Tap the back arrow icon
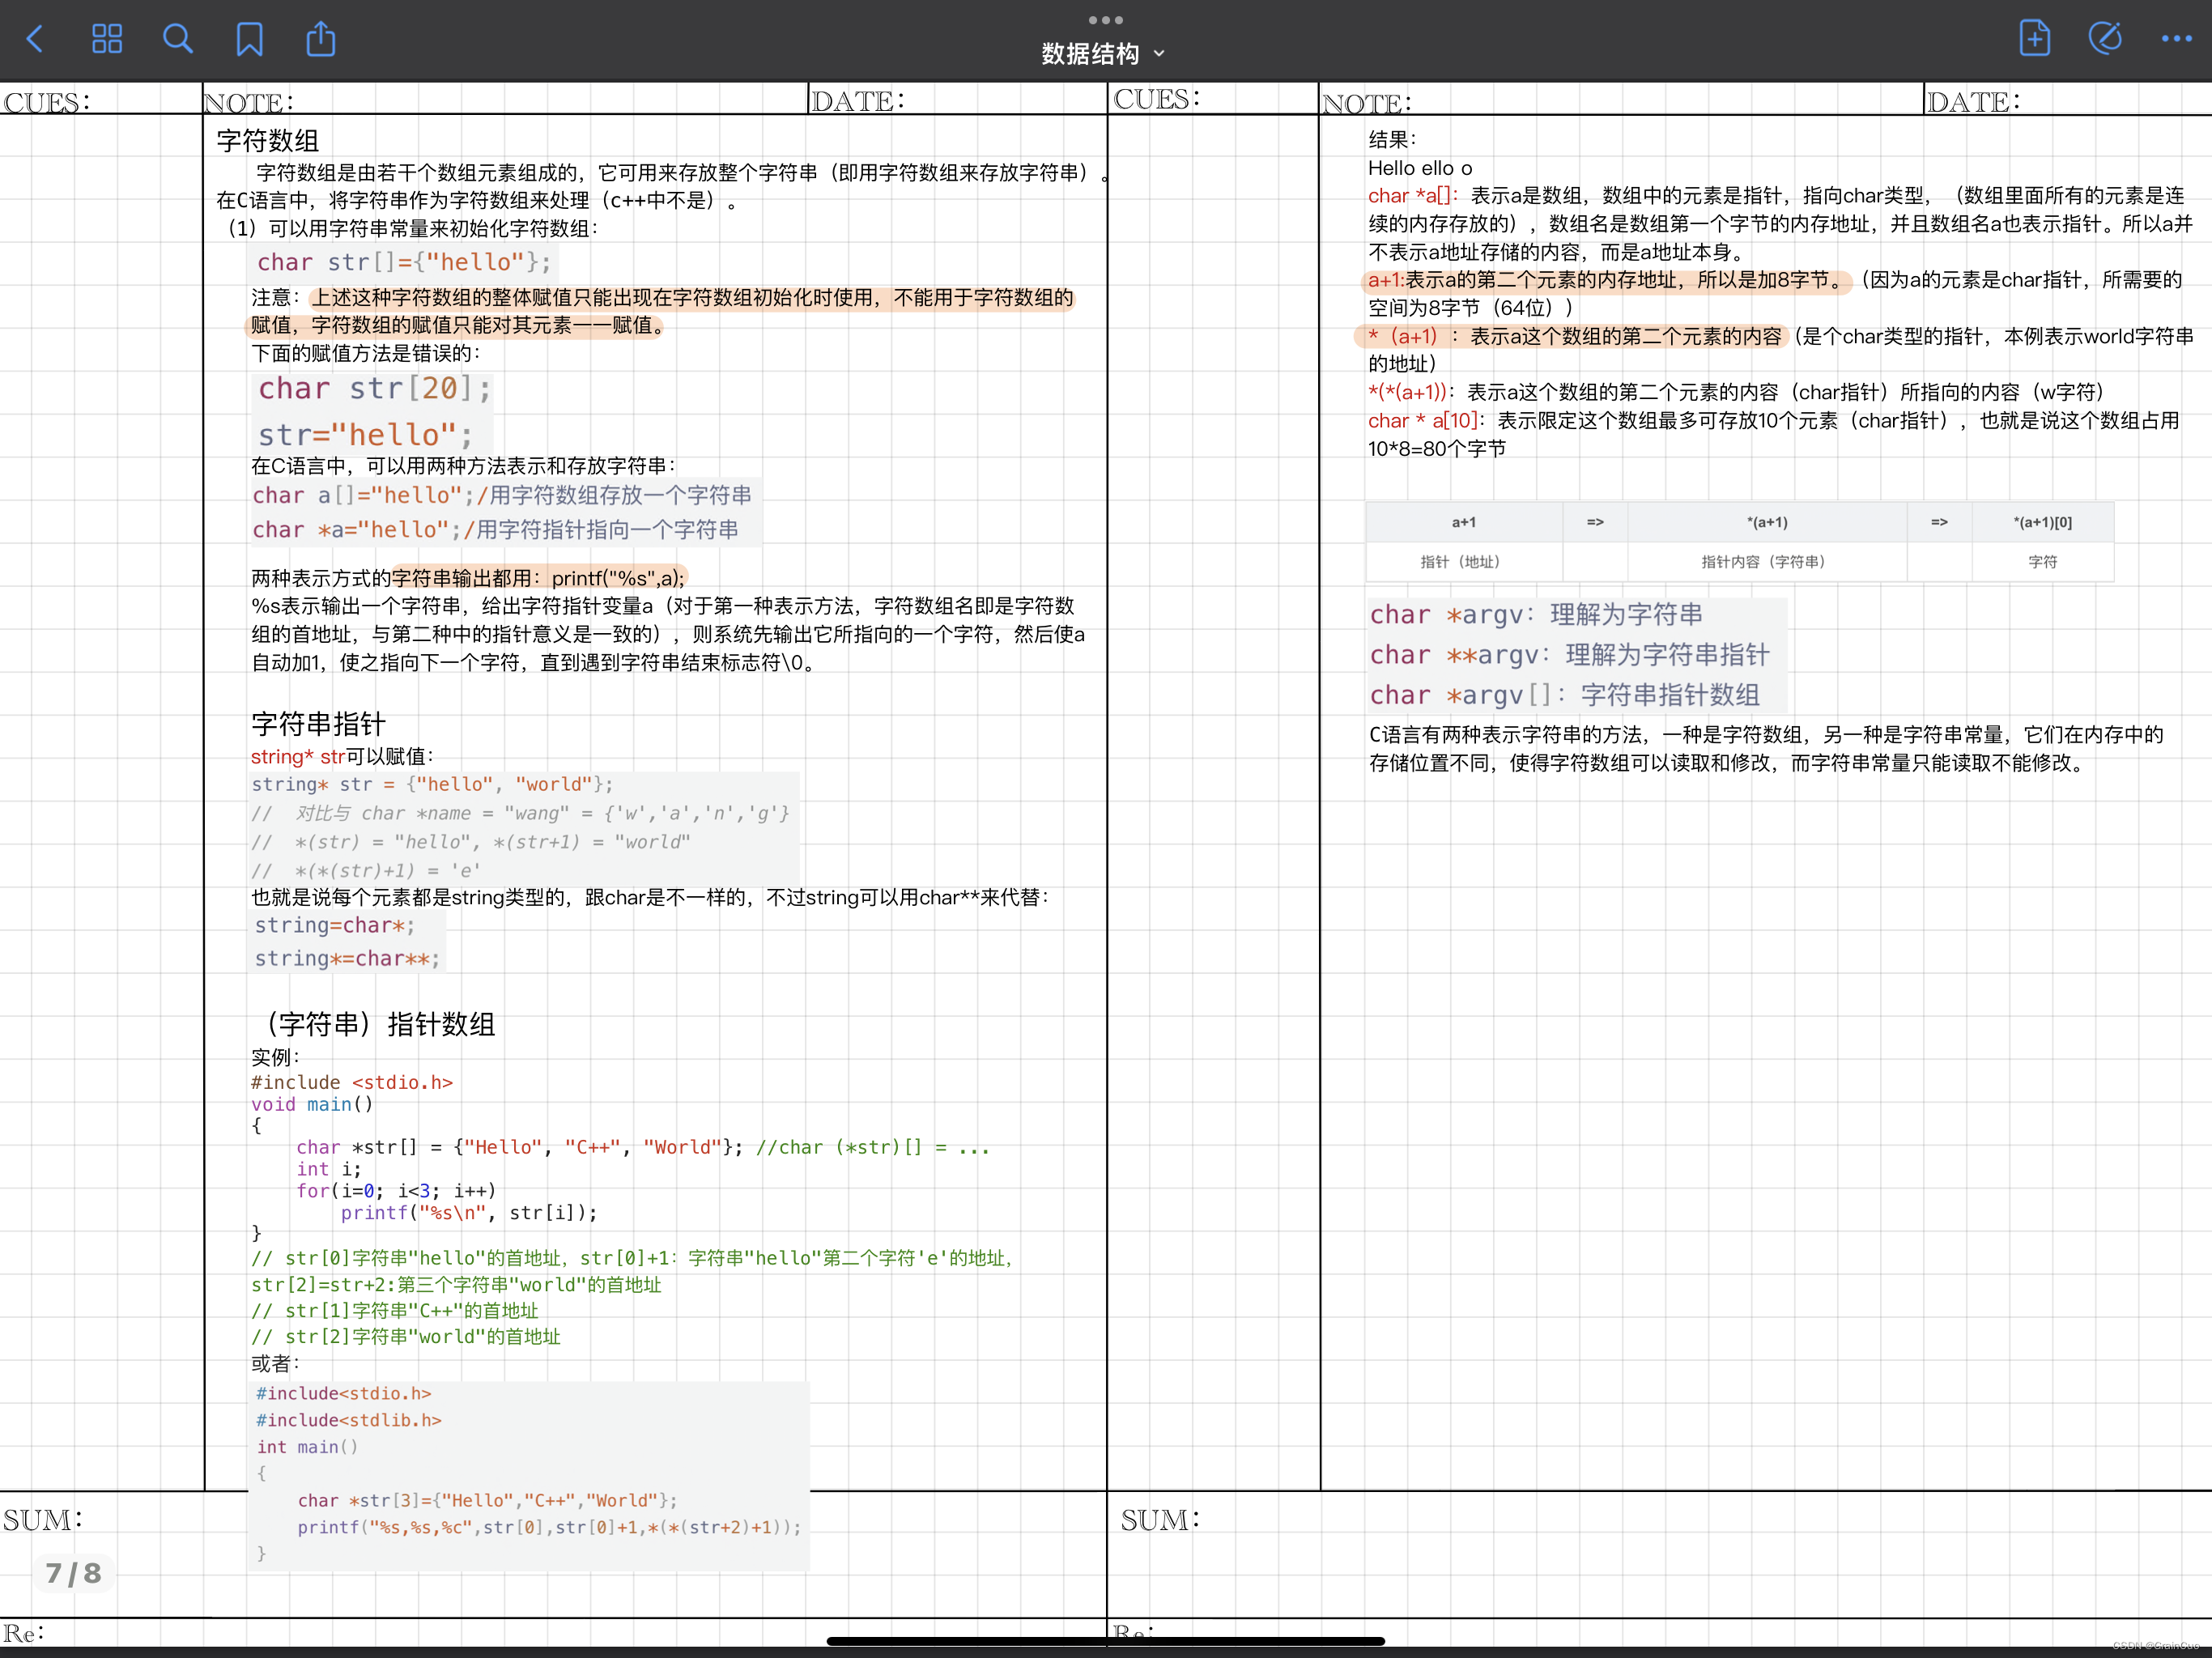Viewport: 2212px width, 1658px height. [x=35, y=39]
